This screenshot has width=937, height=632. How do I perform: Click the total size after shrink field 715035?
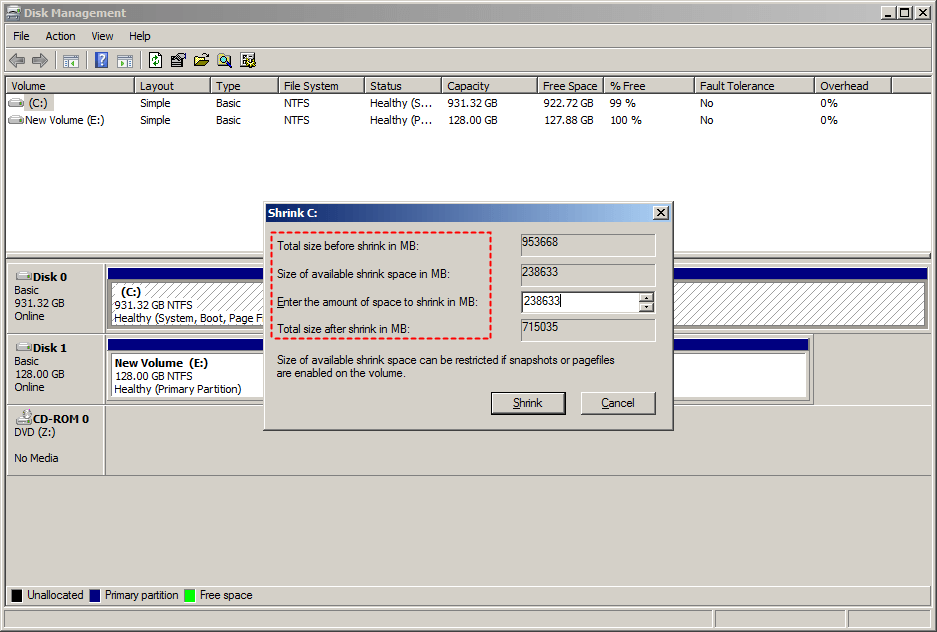588,330
